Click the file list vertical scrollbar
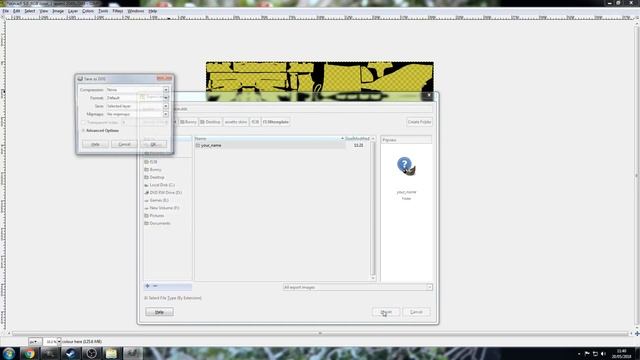 [x=373, y=209]
